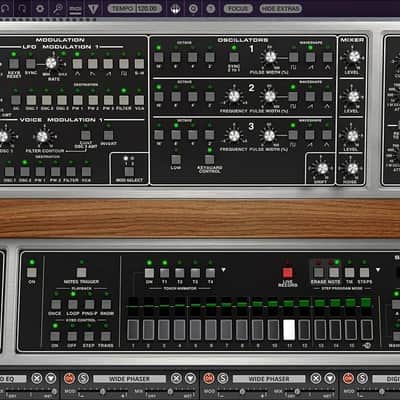The image size is (400, 400).
Task: Remove first WIDE PHASER with X icon
Action: [176, 378]
